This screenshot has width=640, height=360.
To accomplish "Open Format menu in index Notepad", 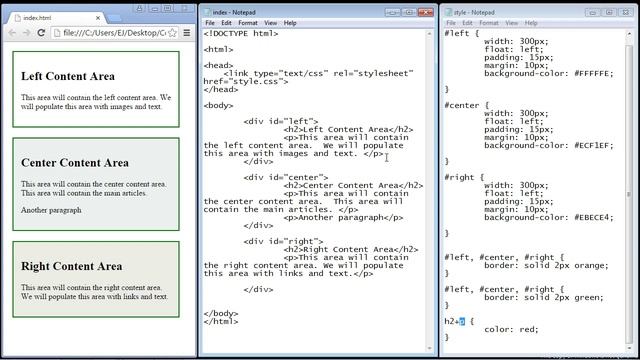I will tap(248, 23).
